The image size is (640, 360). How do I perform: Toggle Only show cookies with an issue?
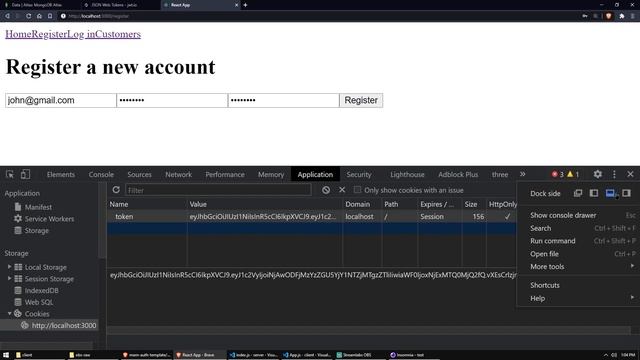358,190
